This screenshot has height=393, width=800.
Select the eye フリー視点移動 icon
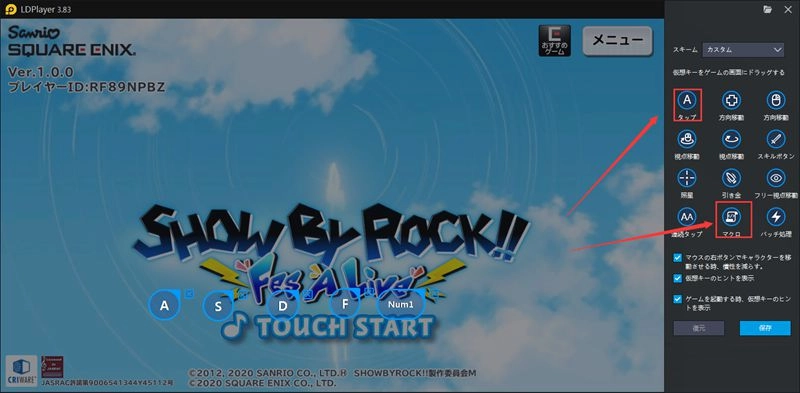point(776,178)
